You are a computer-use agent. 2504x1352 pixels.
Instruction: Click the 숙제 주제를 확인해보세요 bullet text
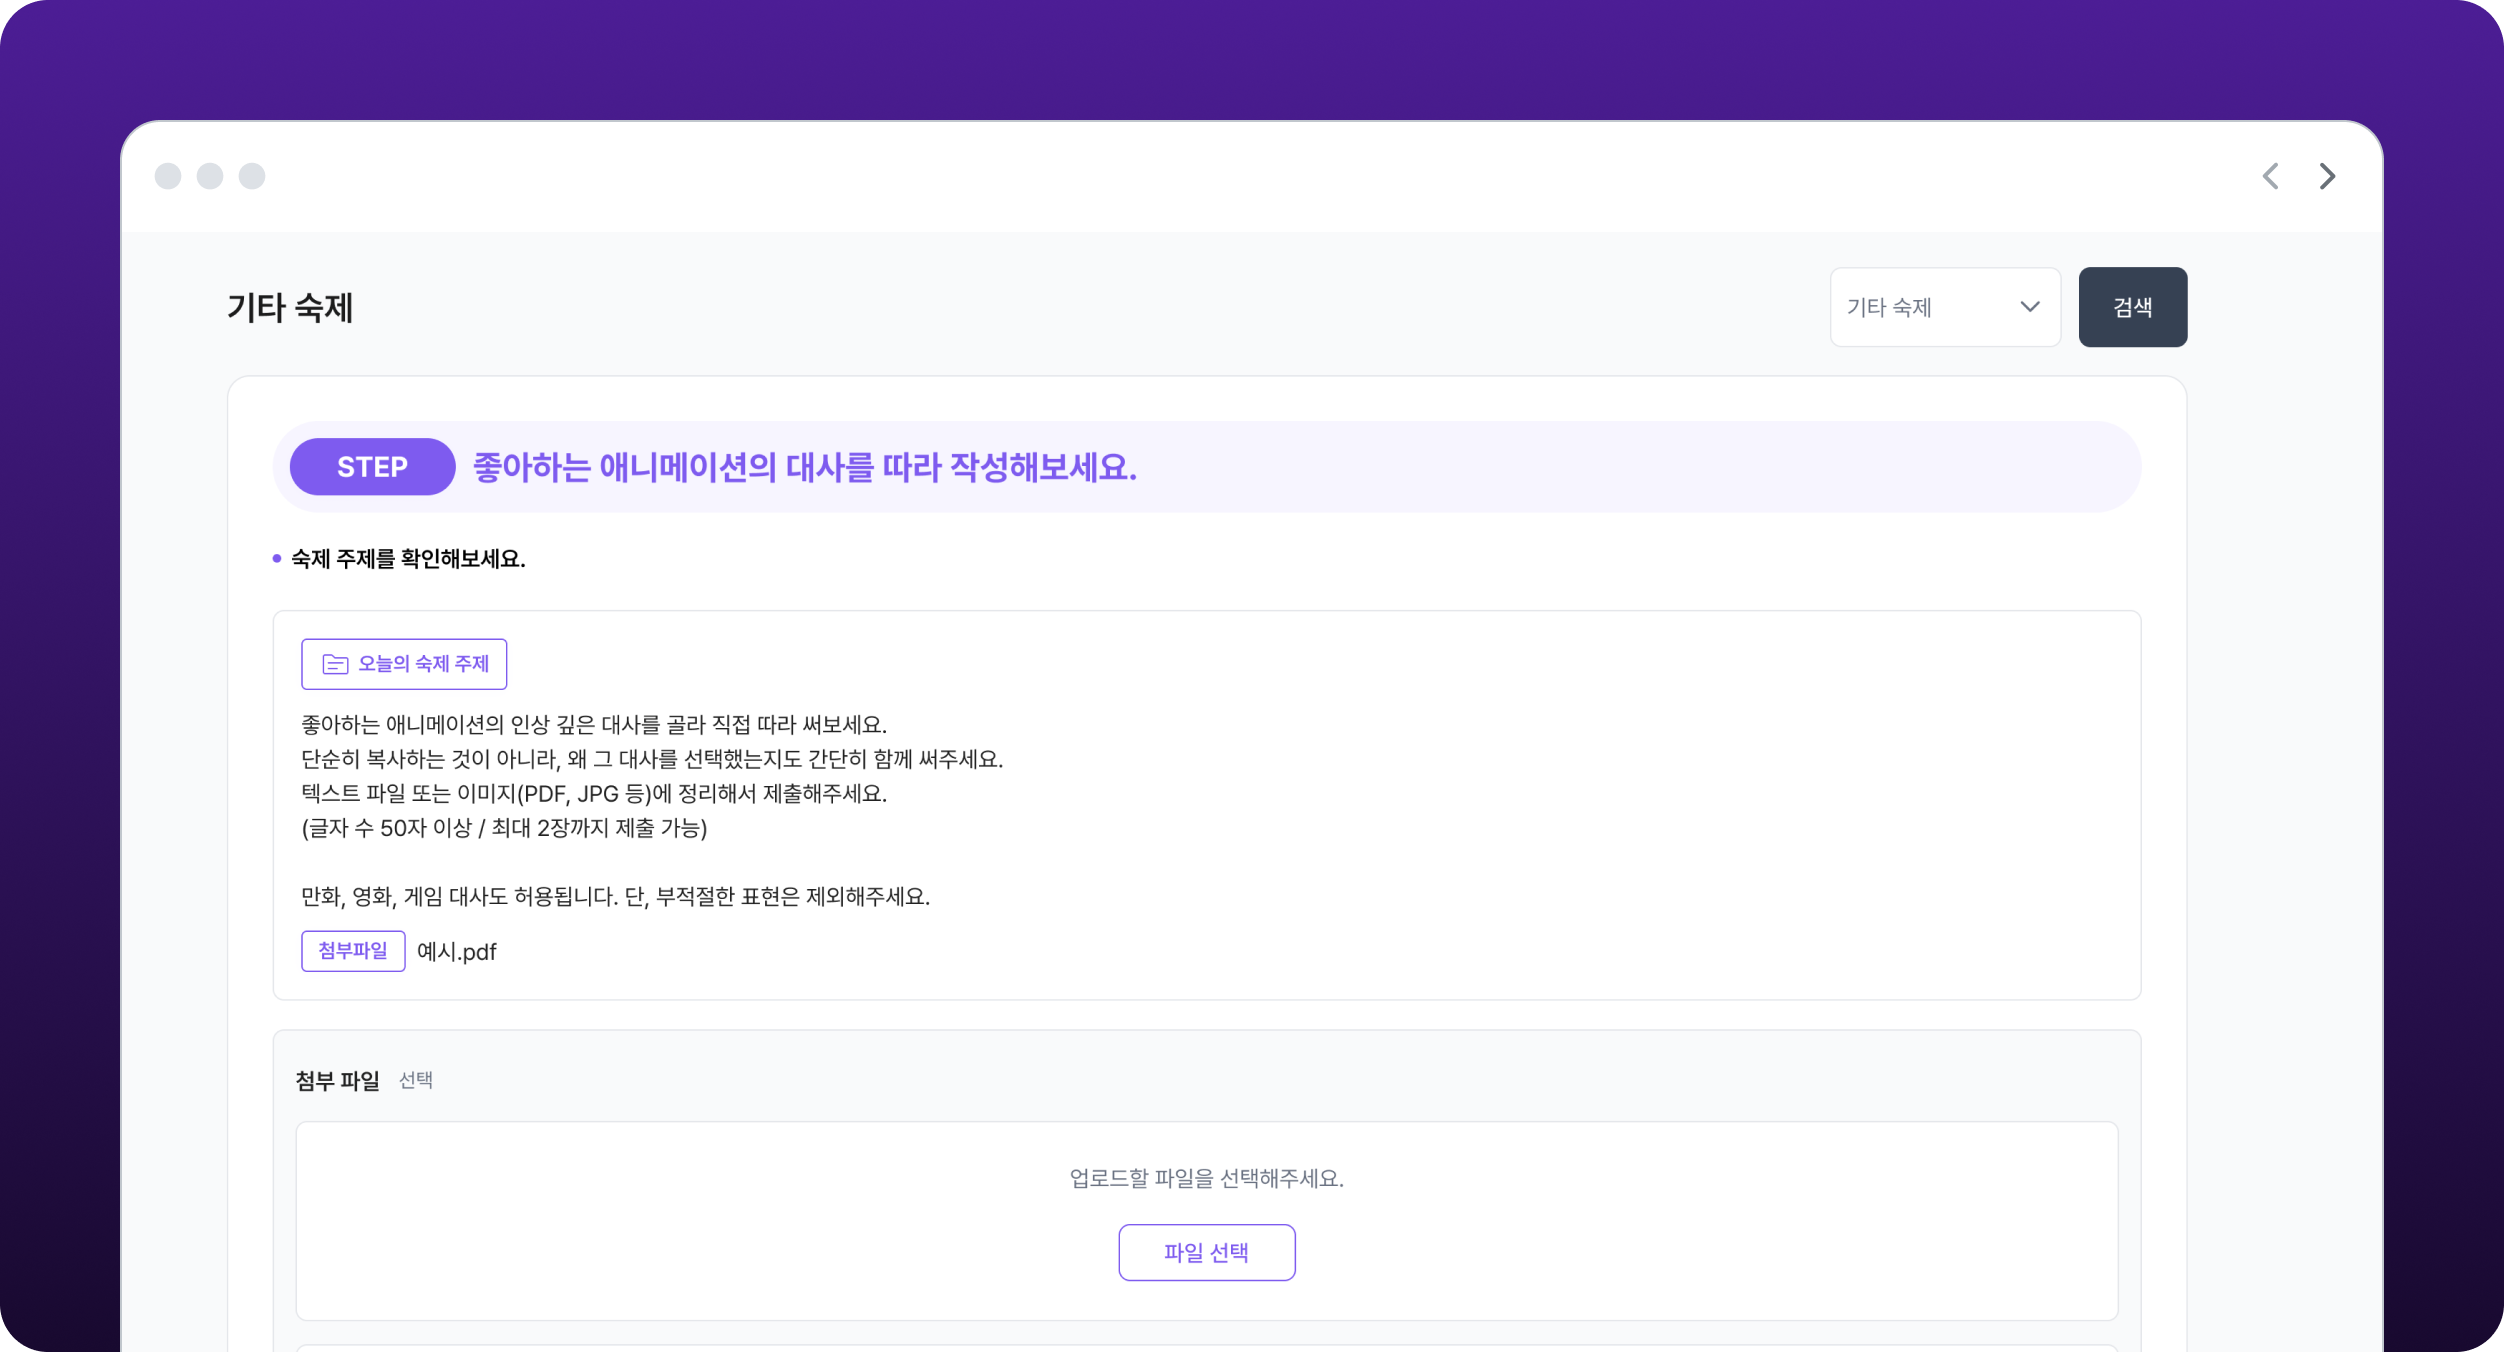(x=408, y=559)
